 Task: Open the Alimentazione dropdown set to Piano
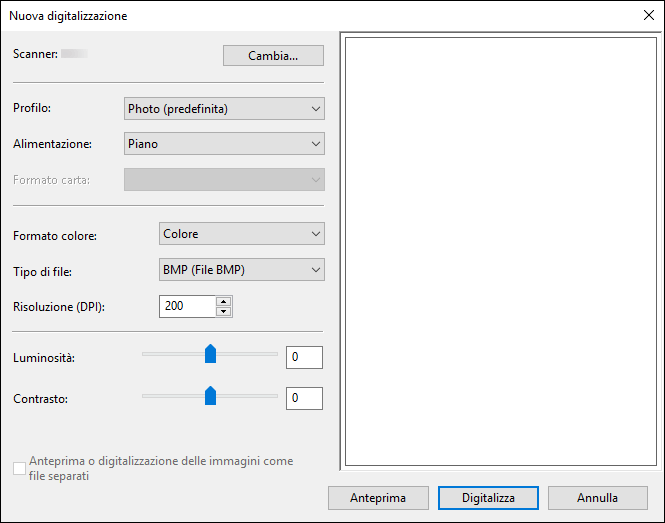tap(224, 144)
